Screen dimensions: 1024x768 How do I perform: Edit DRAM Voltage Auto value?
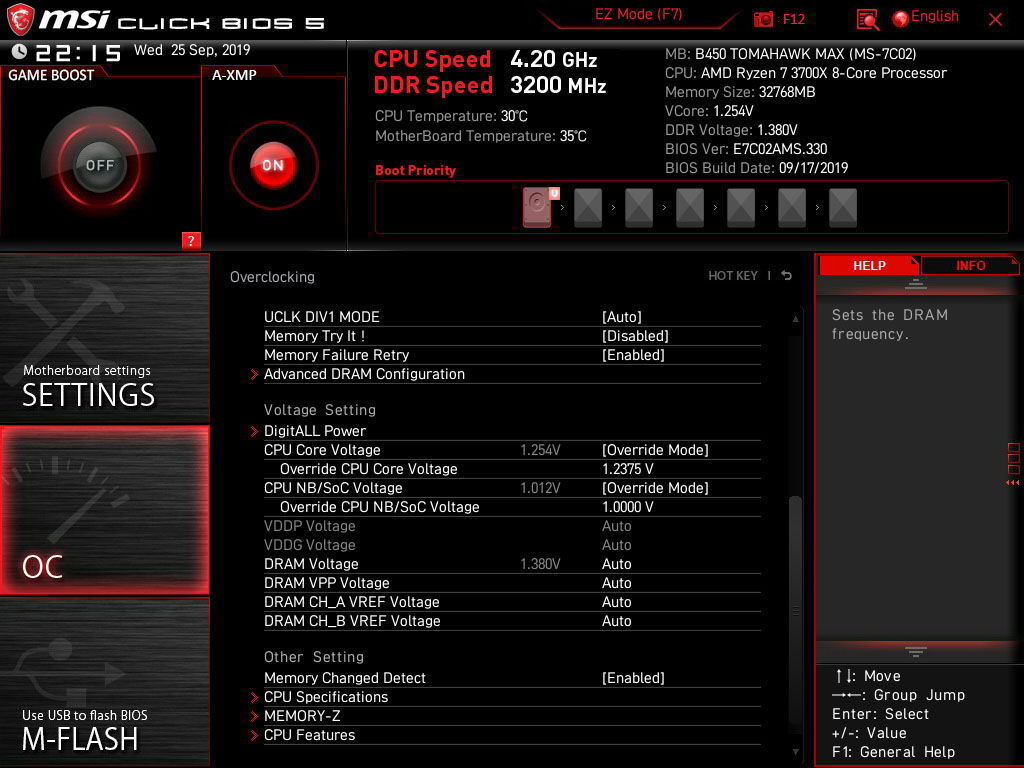point(616,564)
